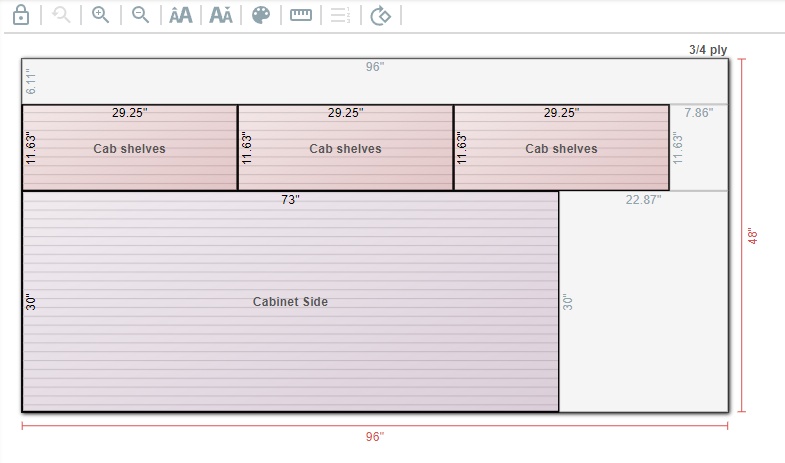785x463 pixels.
Task: Click the 22.87" offcut area
Action: (x=643, y=300)
